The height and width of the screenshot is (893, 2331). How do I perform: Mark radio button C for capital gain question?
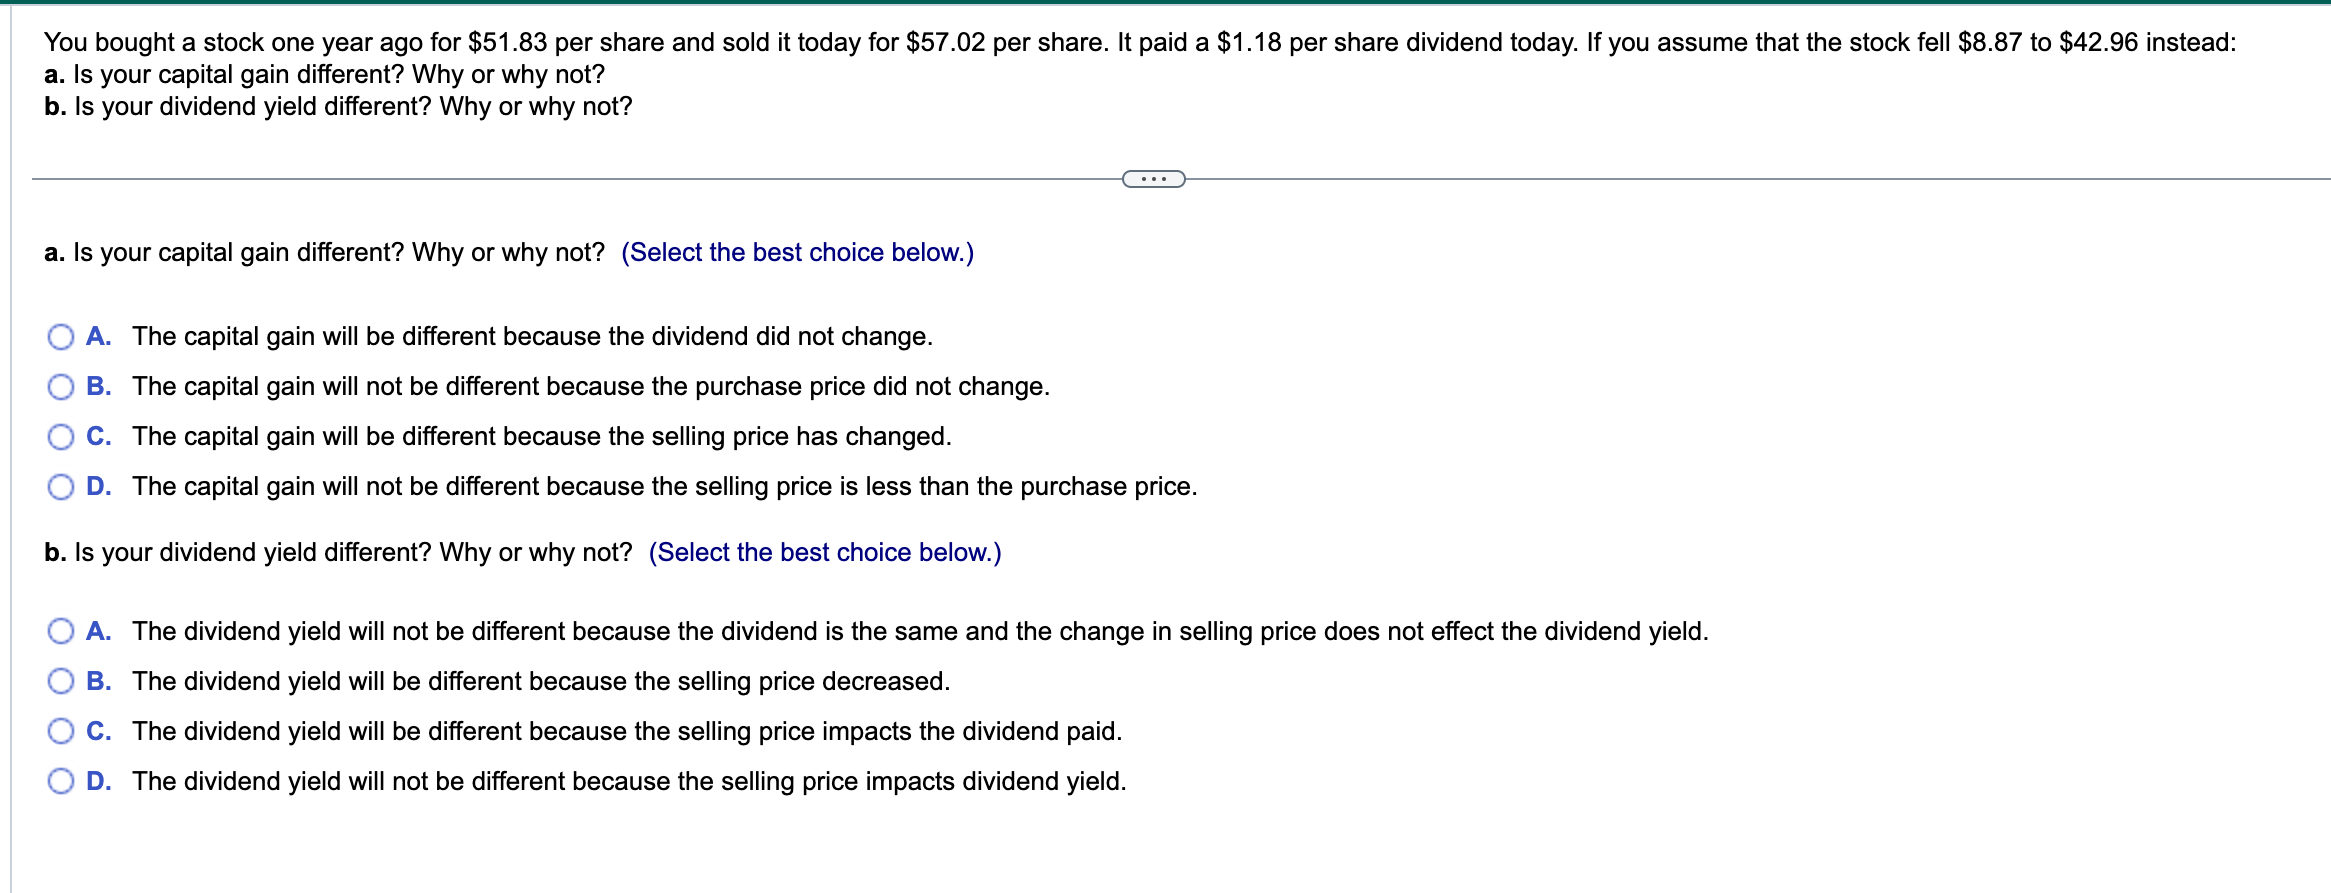61,437
